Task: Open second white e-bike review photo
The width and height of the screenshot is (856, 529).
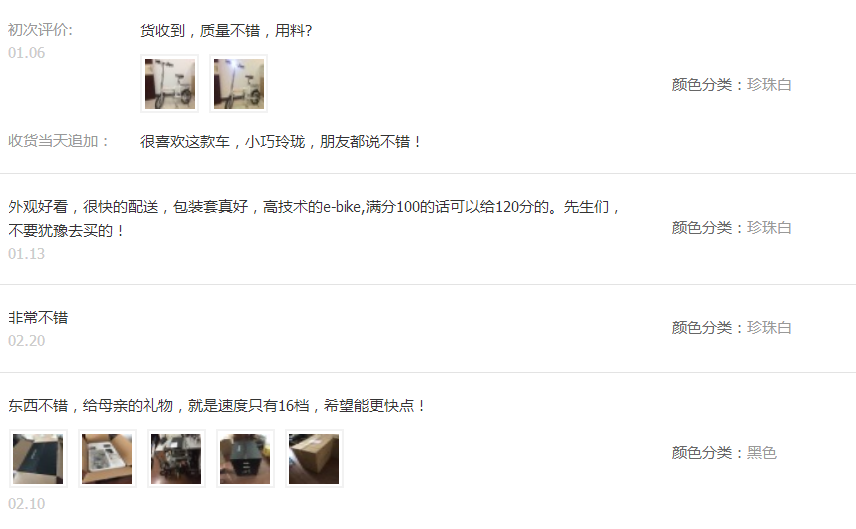Action: 239,84
